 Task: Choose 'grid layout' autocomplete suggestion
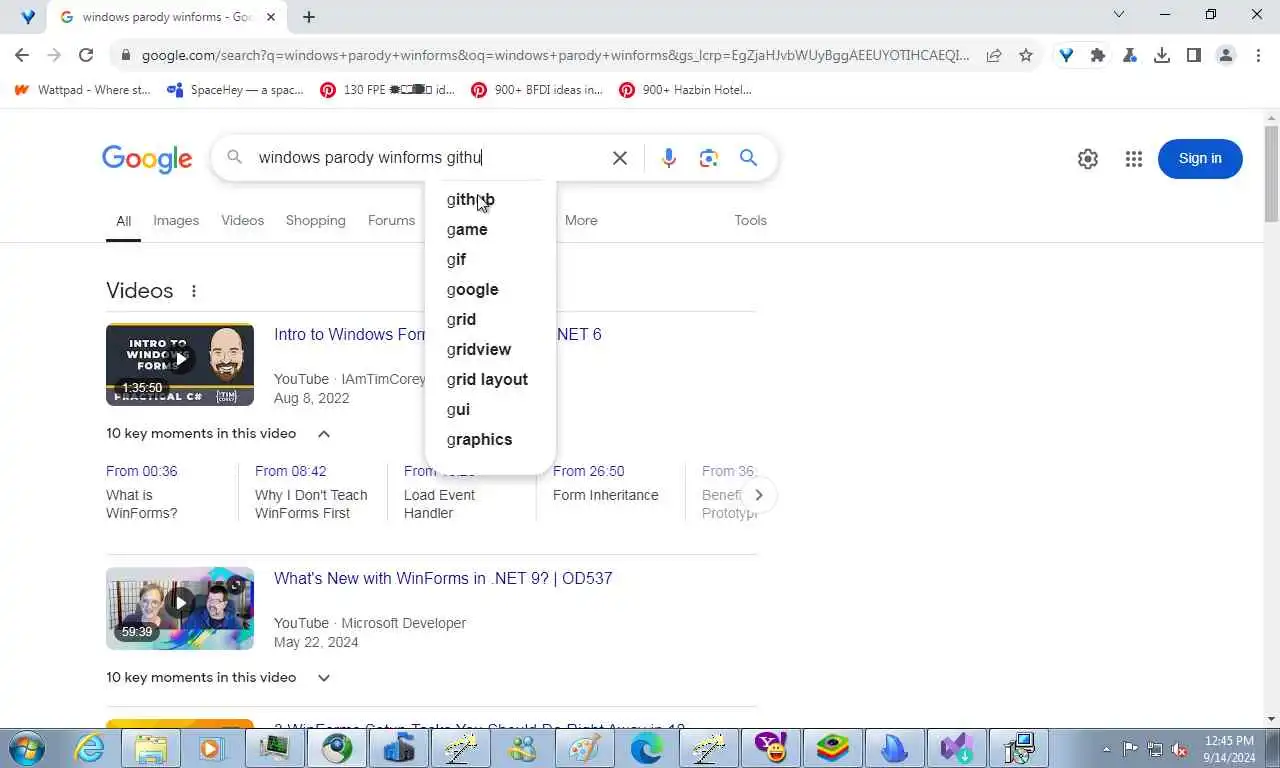coord(490,379)
